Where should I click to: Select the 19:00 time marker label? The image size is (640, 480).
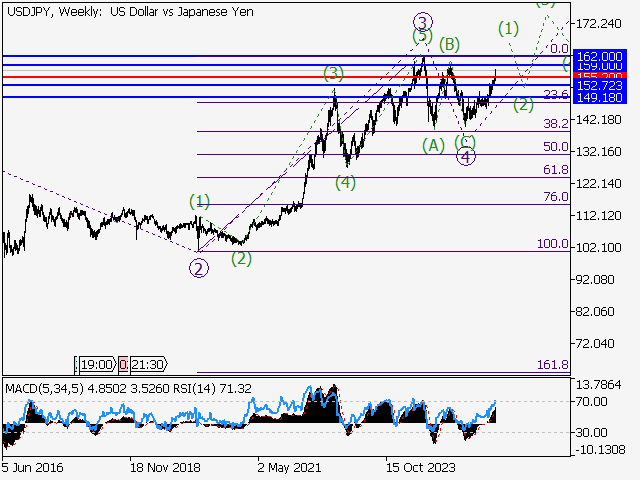pyautogui.click(x=96, y=364)
